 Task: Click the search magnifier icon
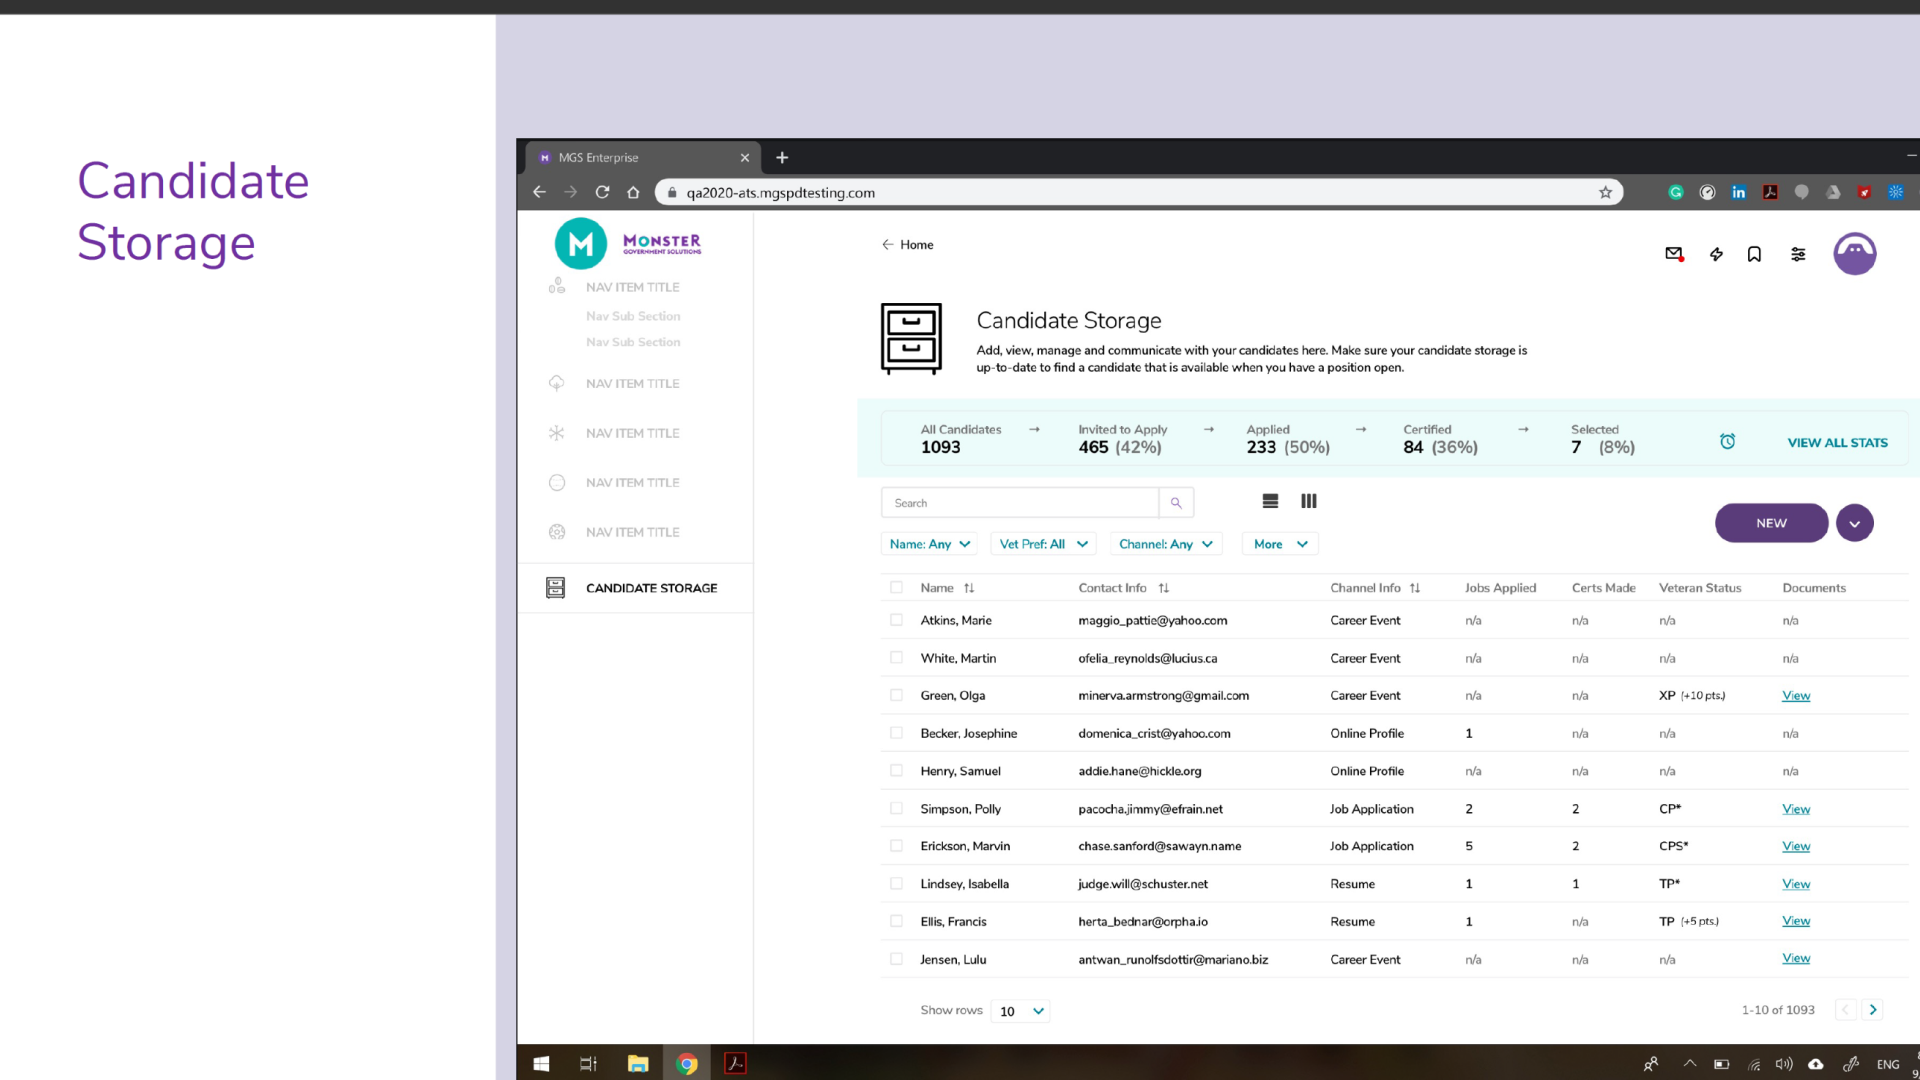[x=1176, y=503]
